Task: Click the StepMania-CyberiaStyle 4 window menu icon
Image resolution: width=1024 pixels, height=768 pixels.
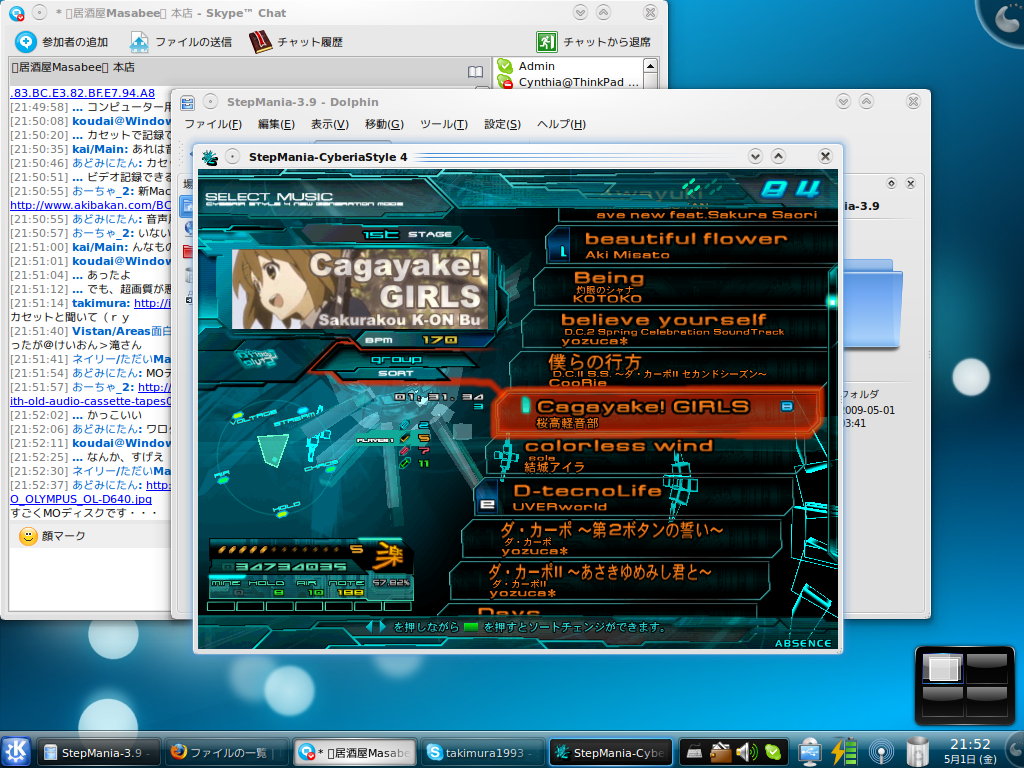Action: tap(210, 157)
